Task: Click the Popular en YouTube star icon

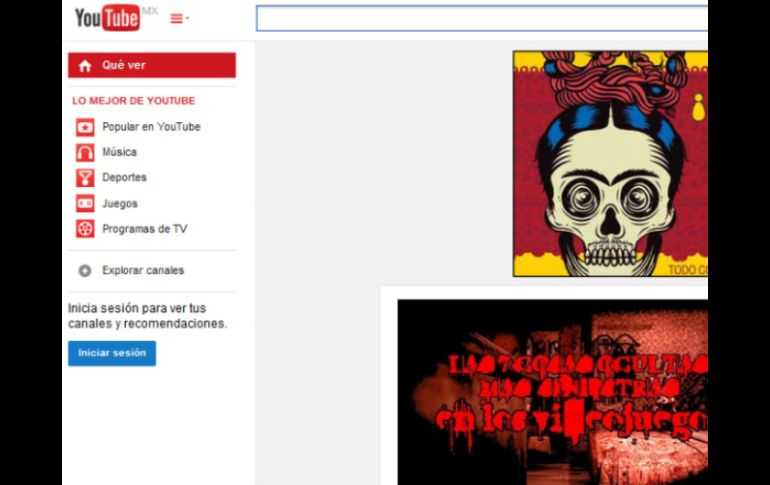Action: coord(85,127)
